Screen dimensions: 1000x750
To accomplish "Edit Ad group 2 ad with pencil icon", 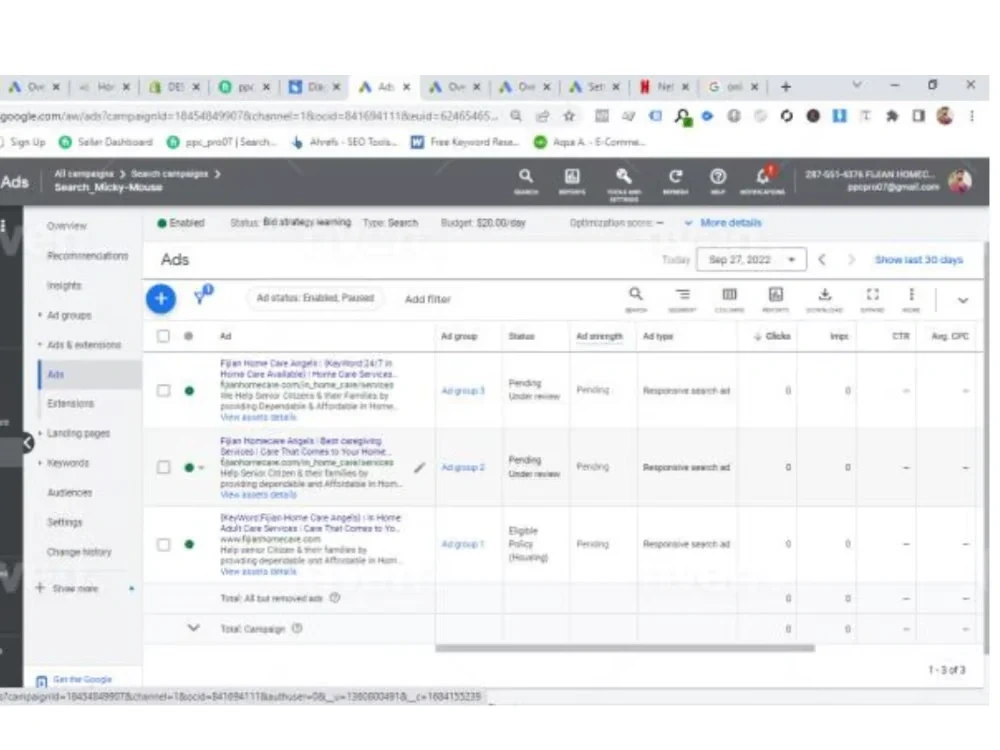I will (419, 468).
